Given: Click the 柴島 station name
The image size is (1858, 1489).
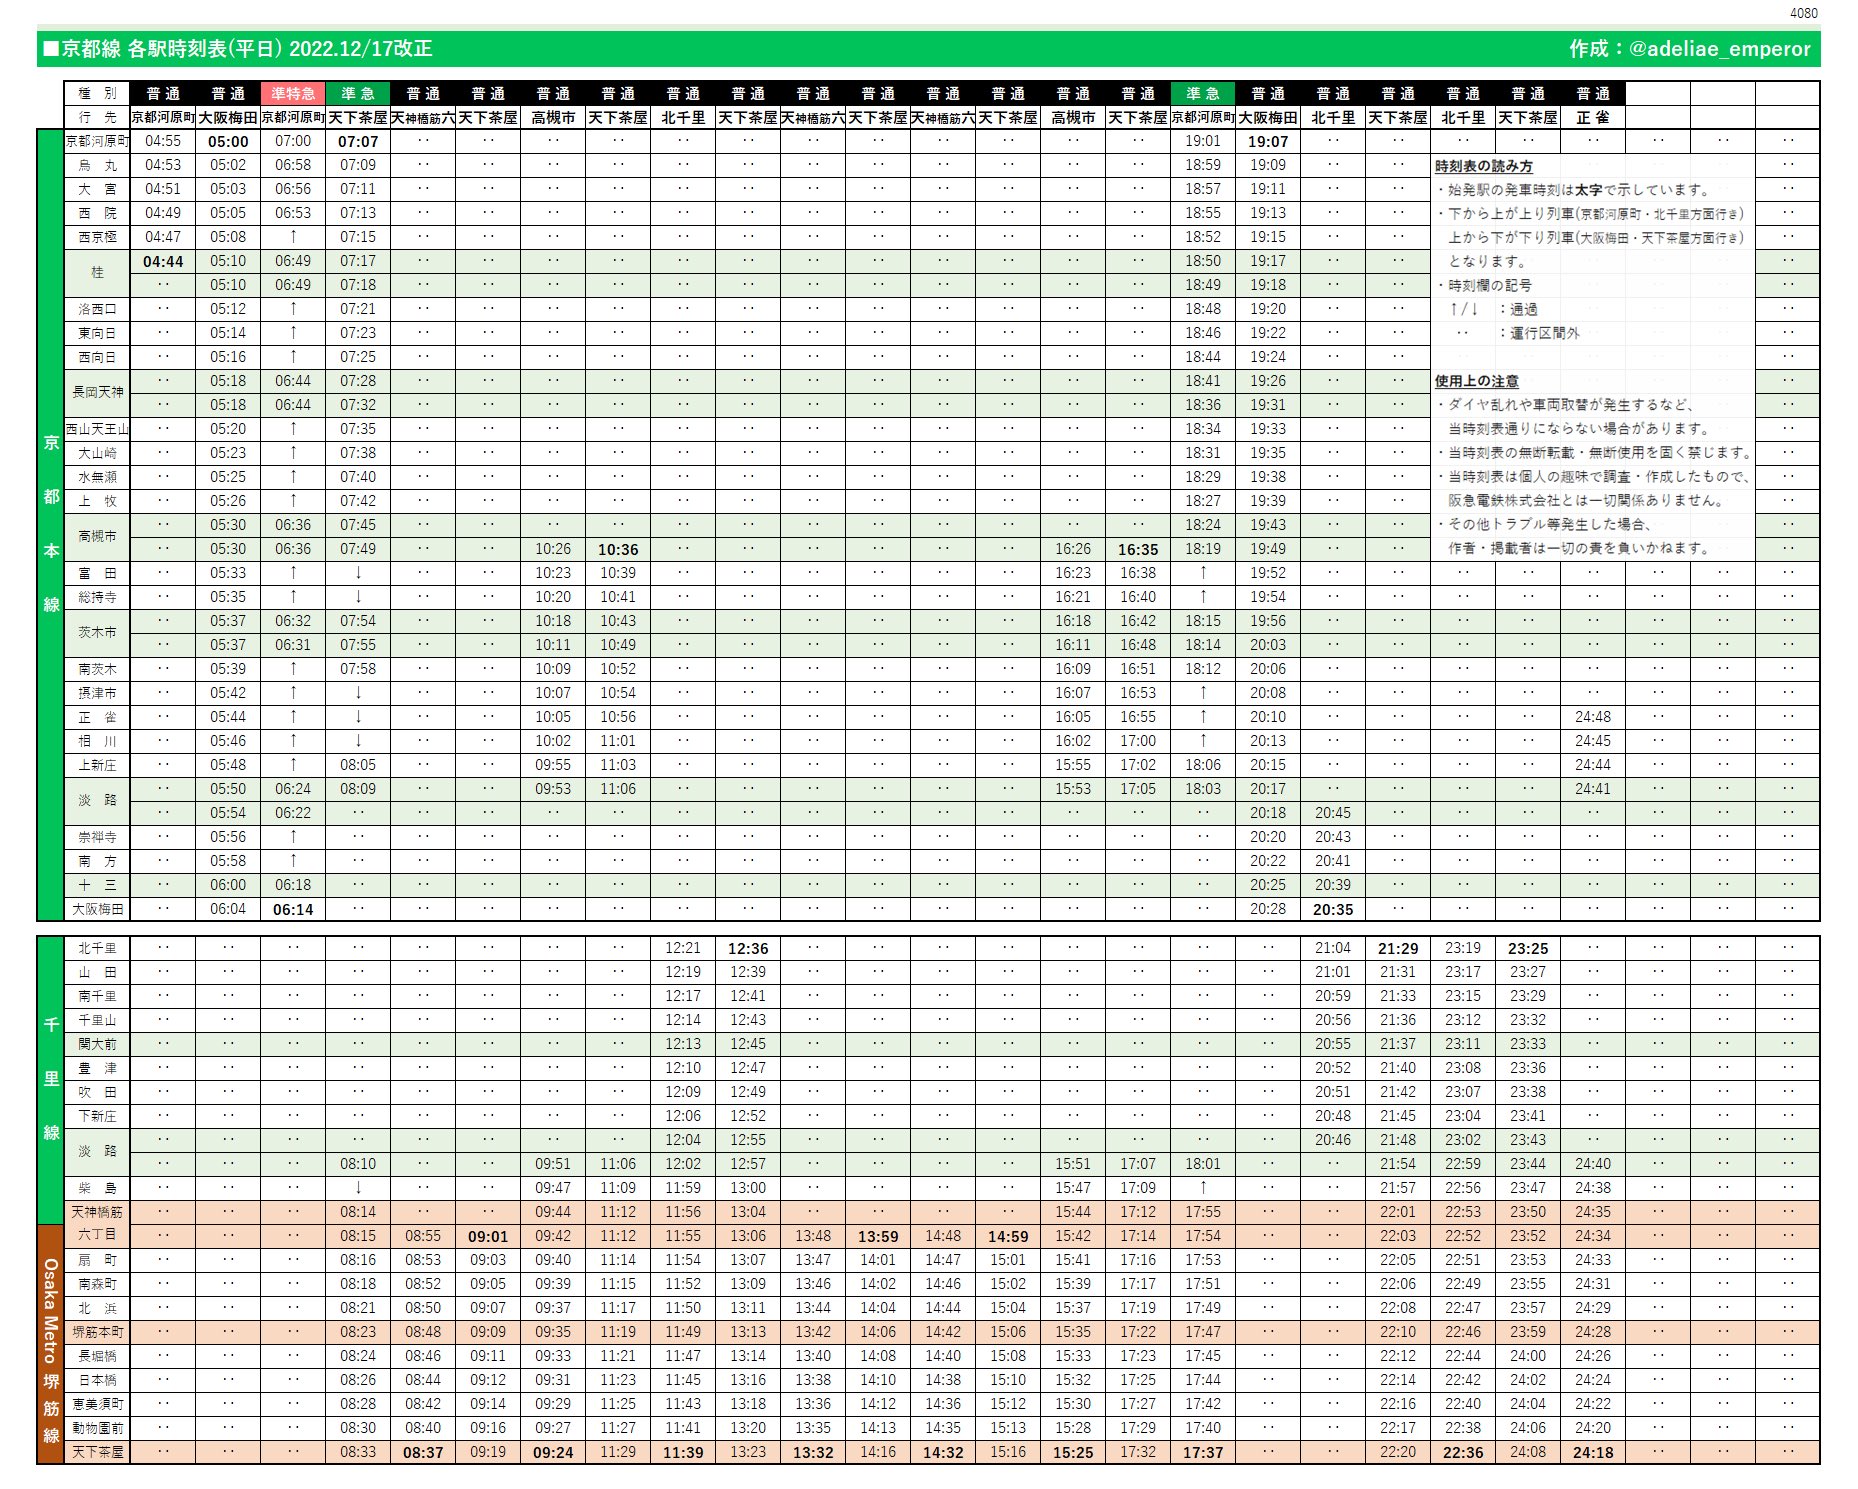Looking at the screenshot, I should 97,1188.
